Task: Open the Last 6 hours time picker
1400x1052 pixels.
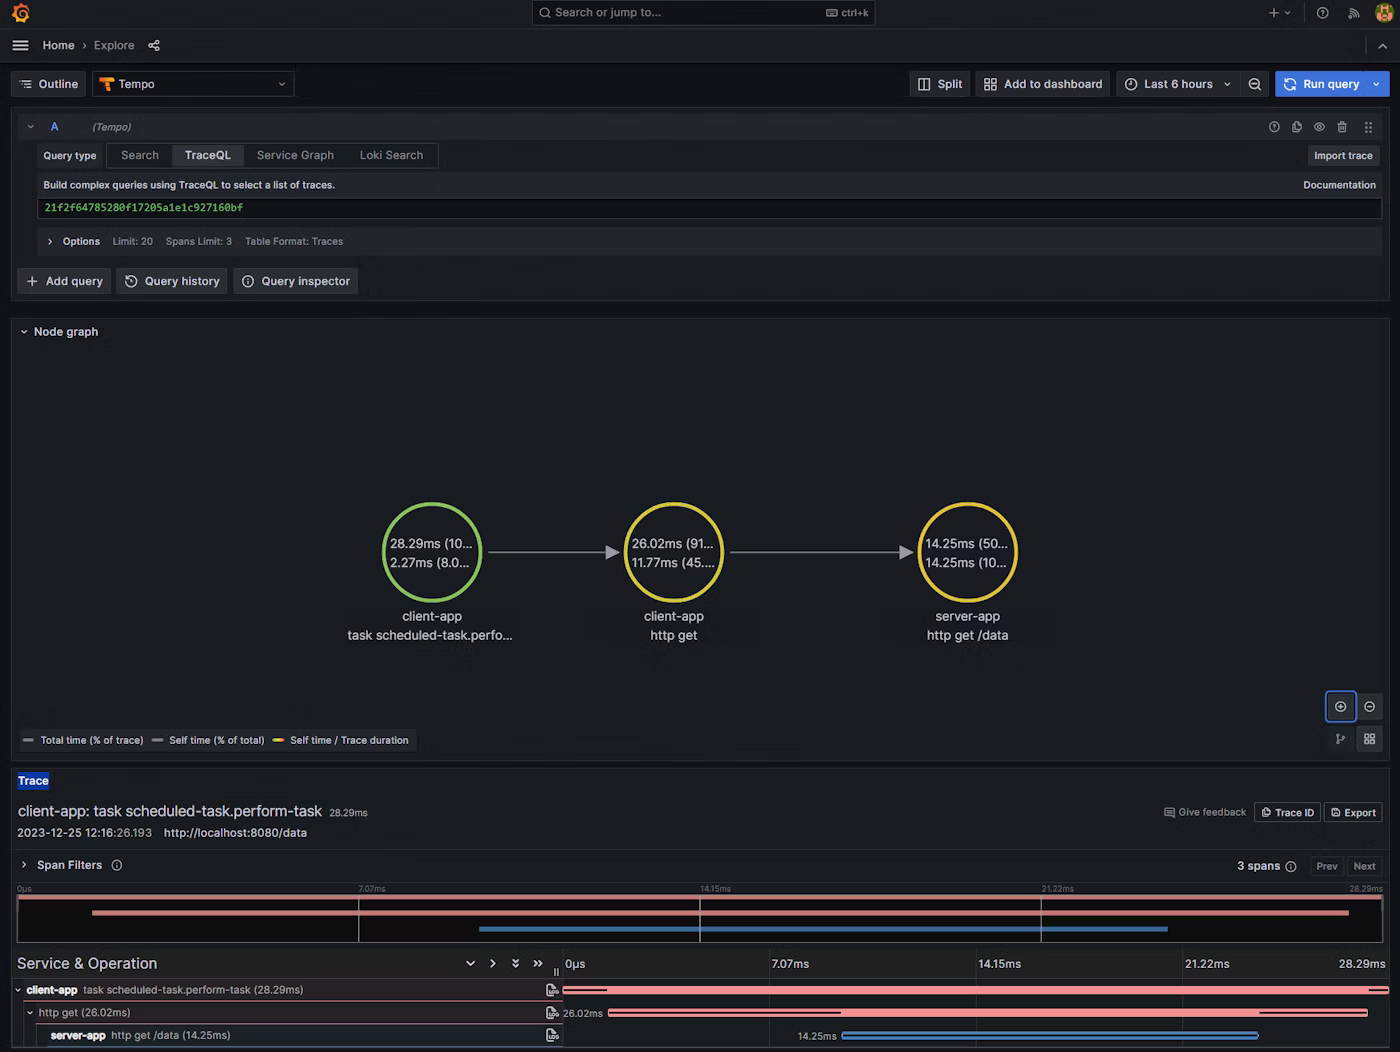Action: point(1177,84)
